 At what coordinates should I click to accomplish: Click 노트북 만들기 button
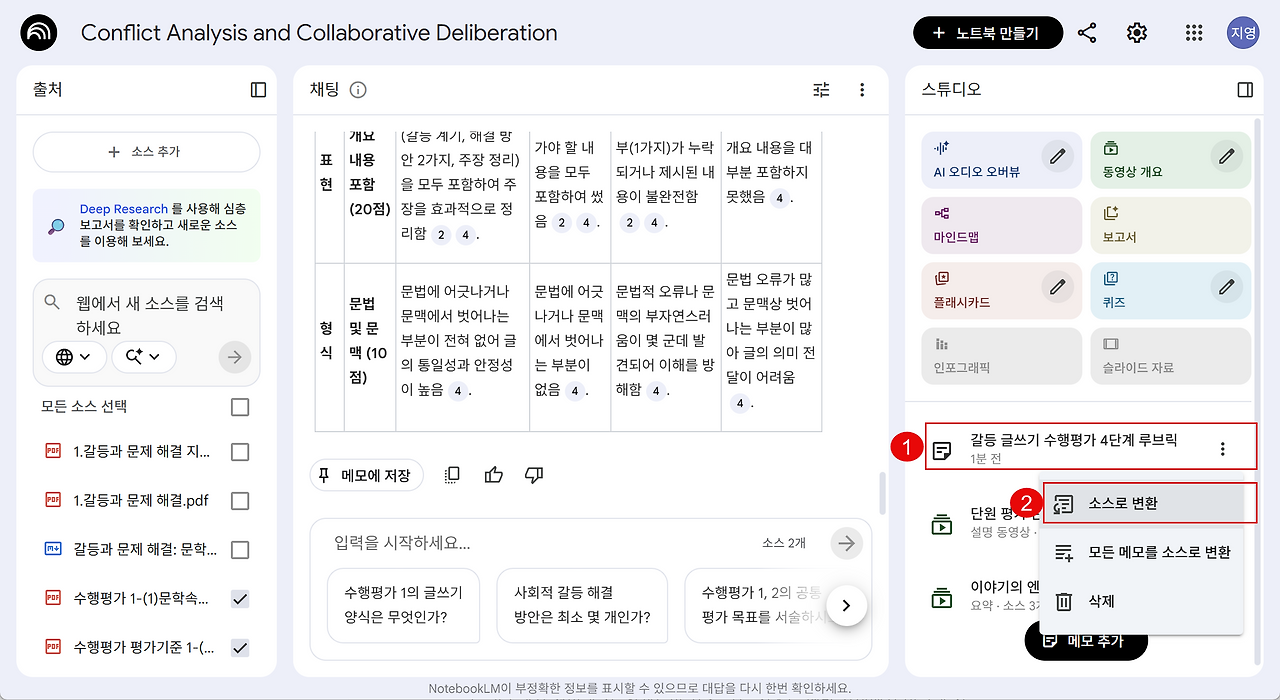coord(988,33)
